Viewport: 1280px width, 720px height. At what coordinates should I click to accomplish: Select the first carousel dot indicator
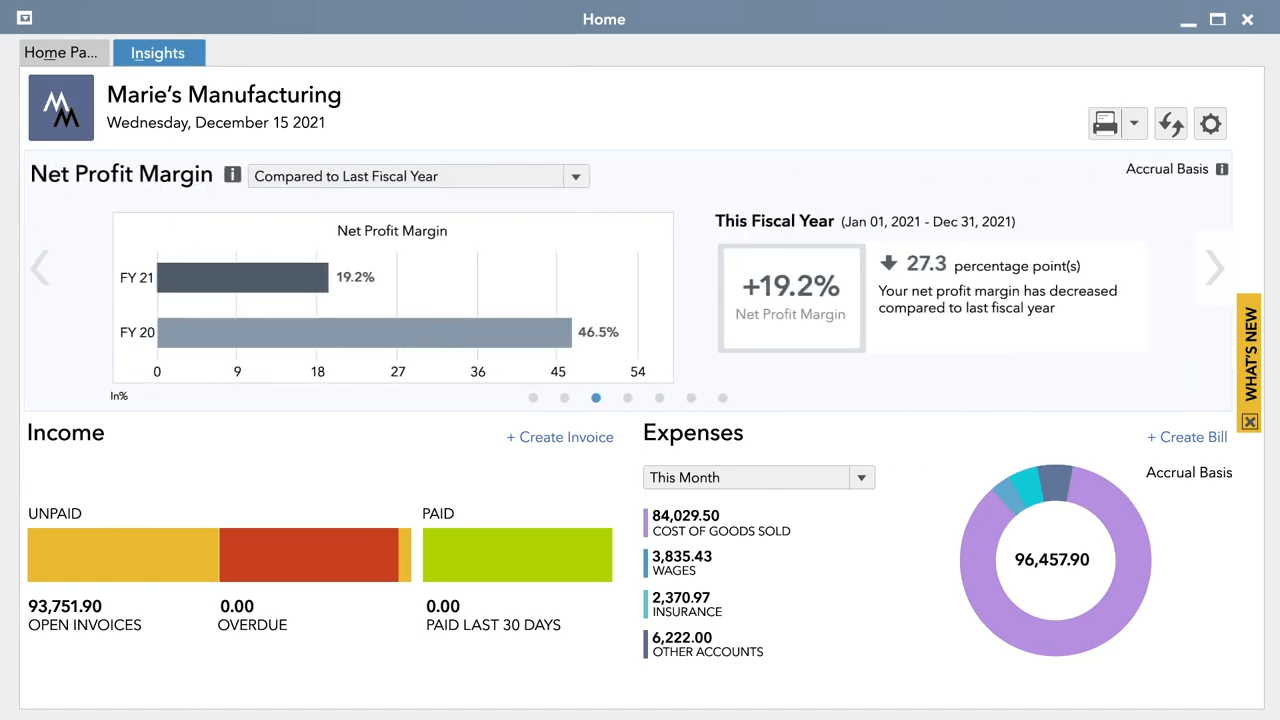point(533,397)
